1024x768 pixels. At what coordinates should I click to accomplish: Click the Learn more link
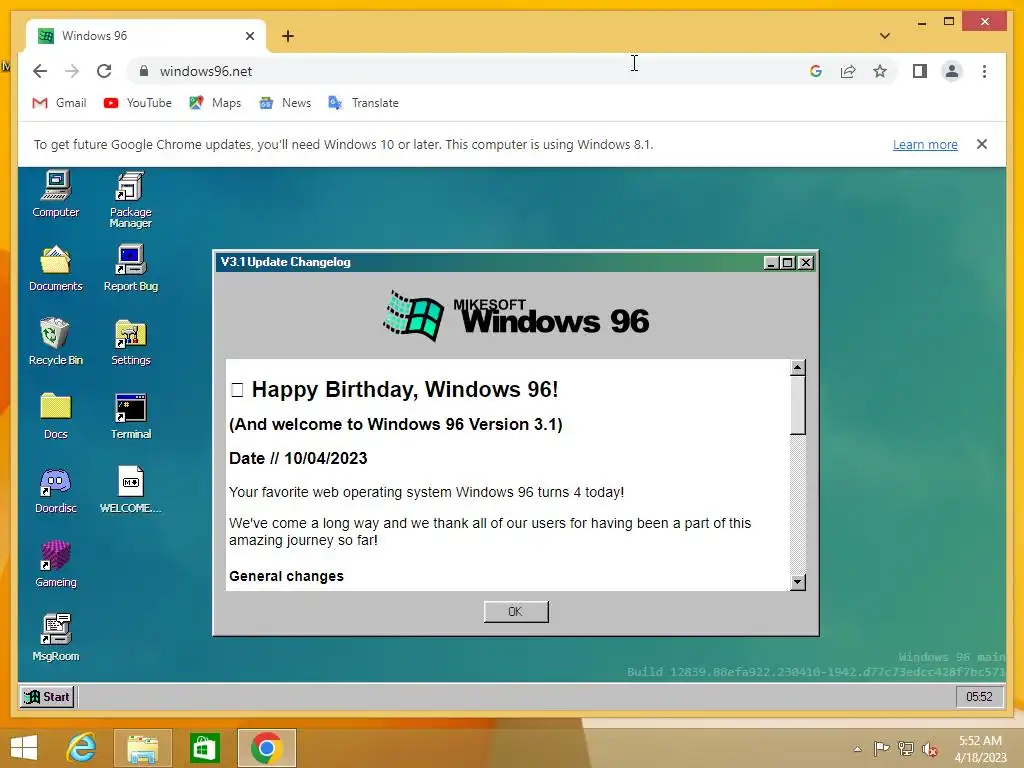tap(925, 144)
